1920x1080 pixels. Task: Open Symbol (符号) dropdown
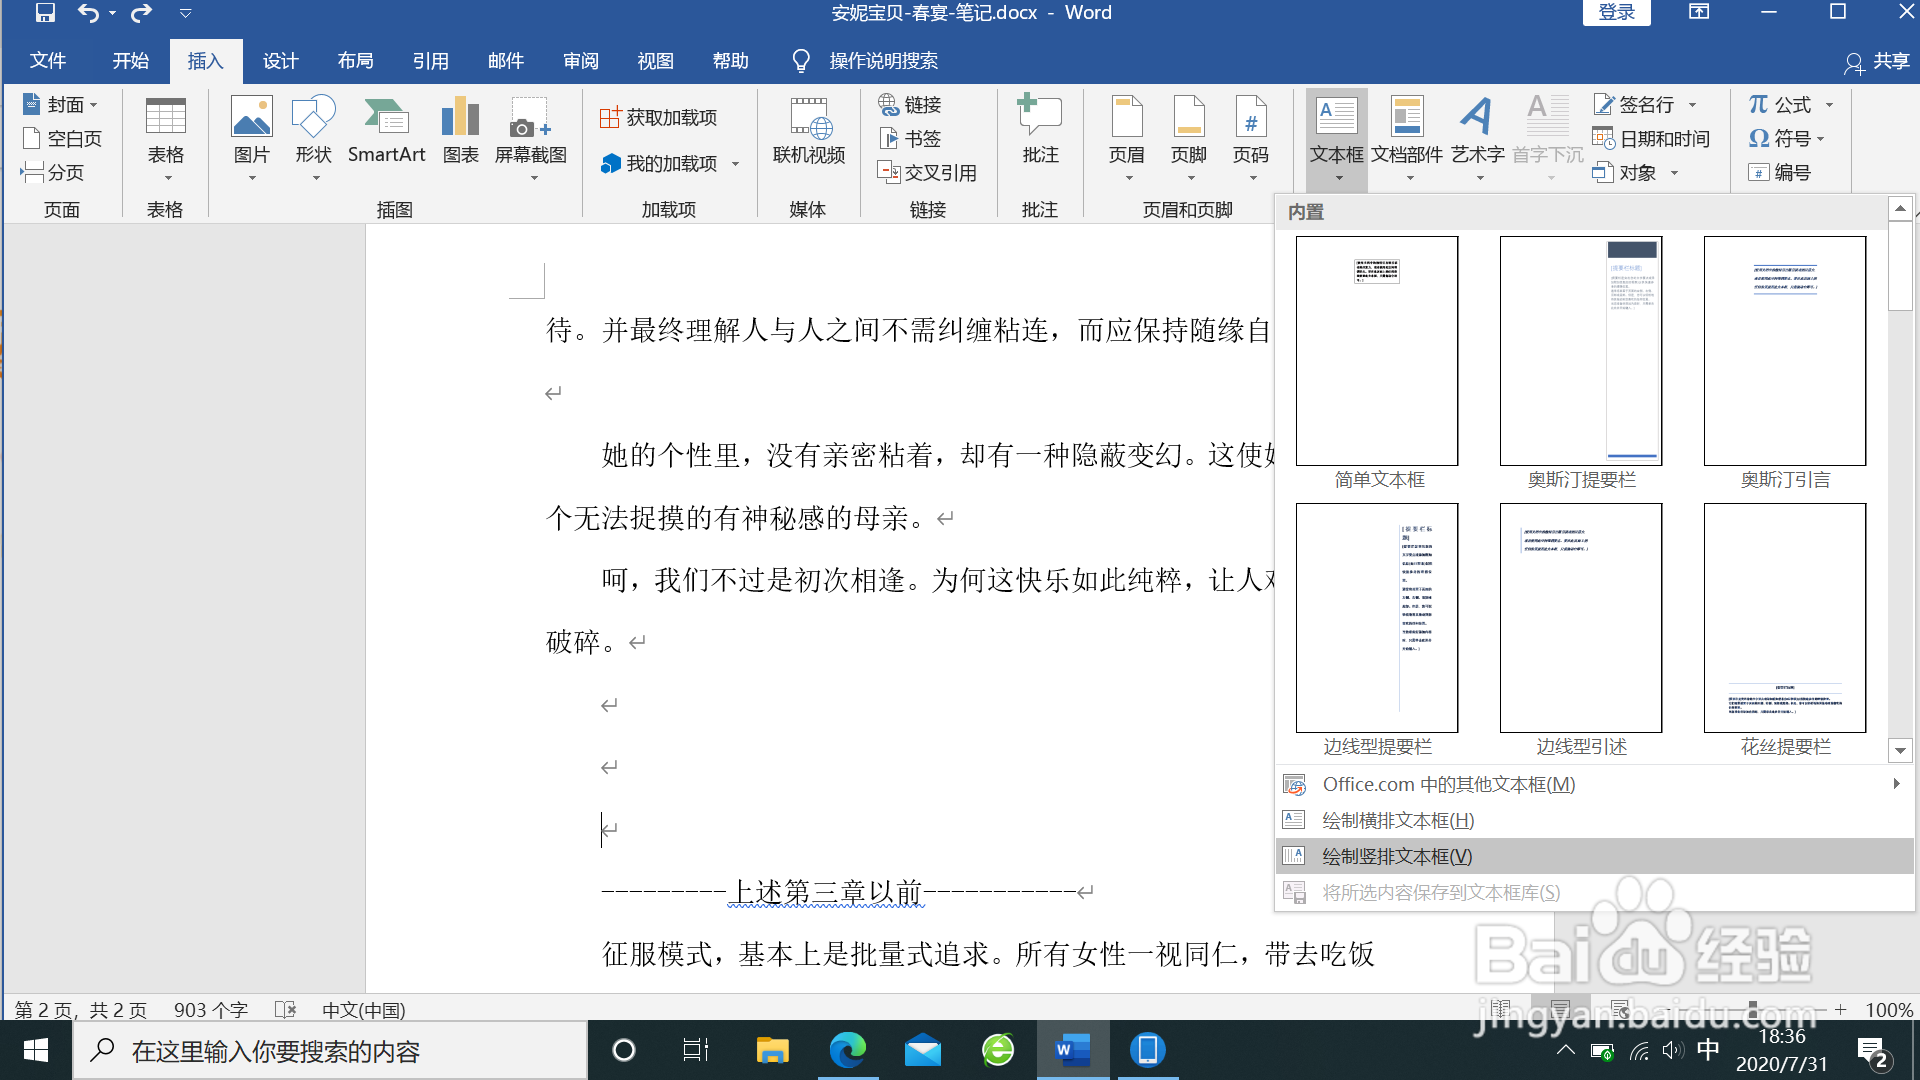point(1788,138)
